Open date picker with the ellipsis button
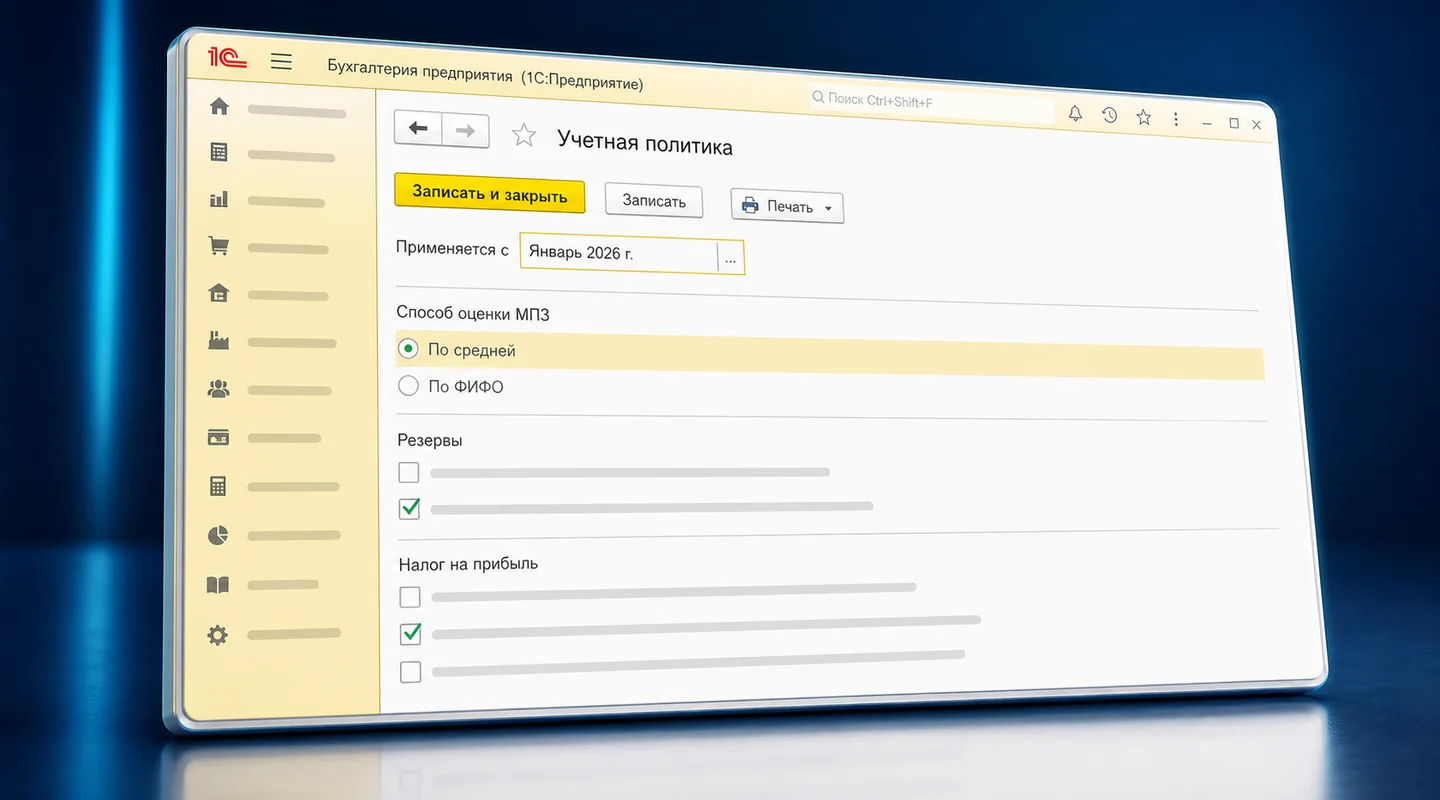The height and width of the screenshot is (800, 1440). 730,258
